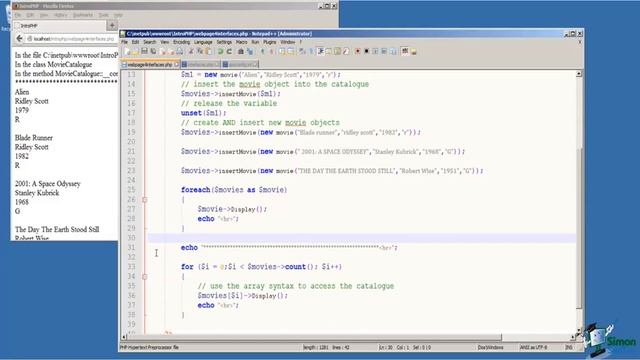
Task: Click the green Undo arrow icon
Action: point(220,51)
